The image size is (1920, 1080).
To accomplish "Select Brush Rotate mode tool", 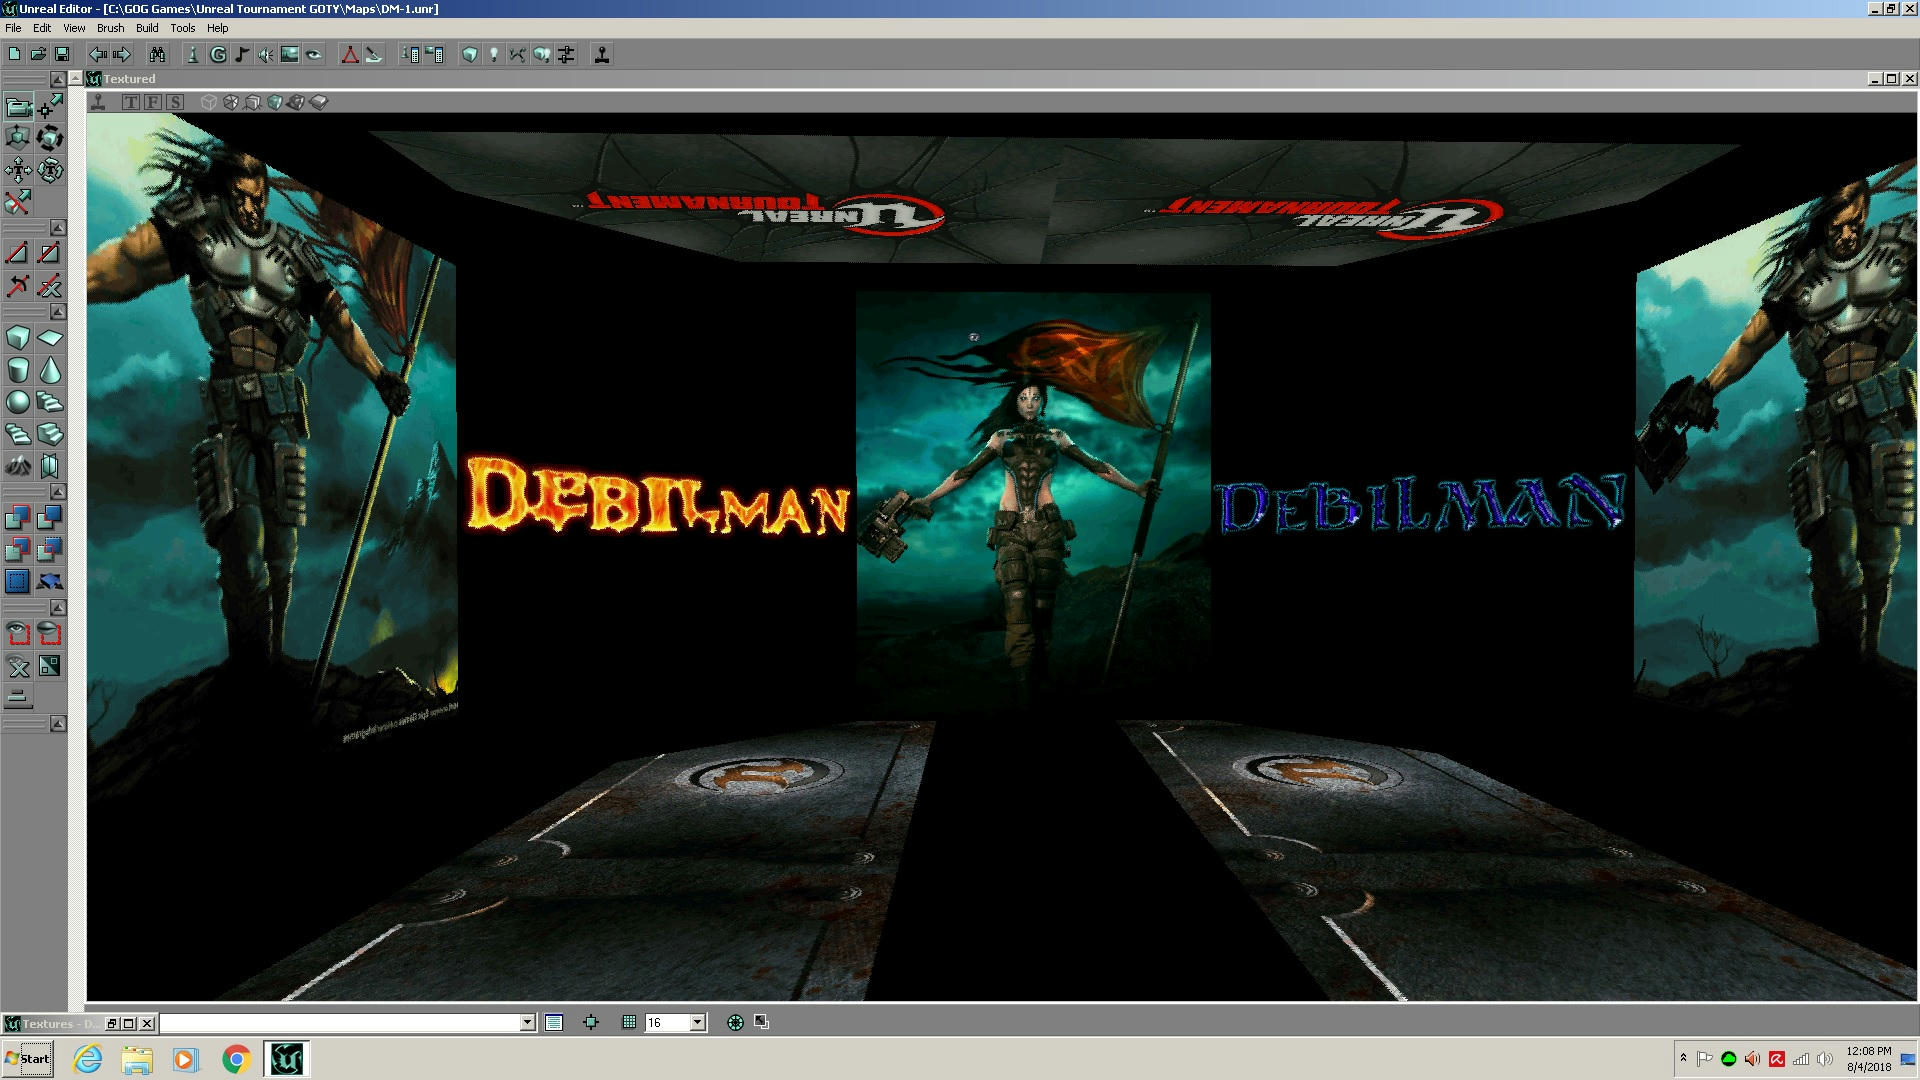I will (50, 138).
